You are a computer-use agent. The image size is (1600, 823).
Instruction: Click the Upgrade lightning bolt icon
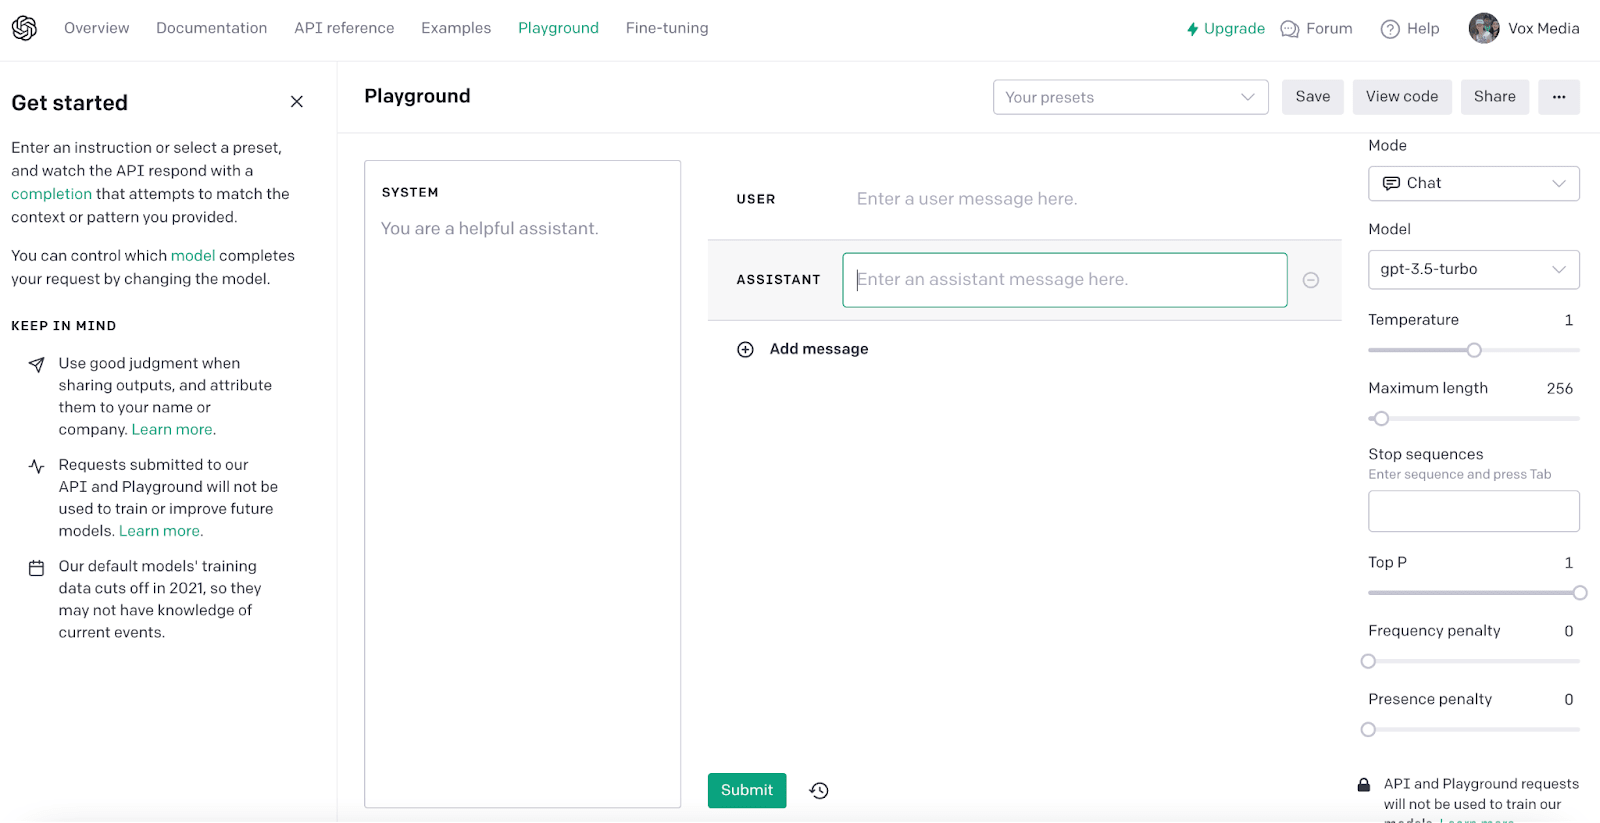1192,29
